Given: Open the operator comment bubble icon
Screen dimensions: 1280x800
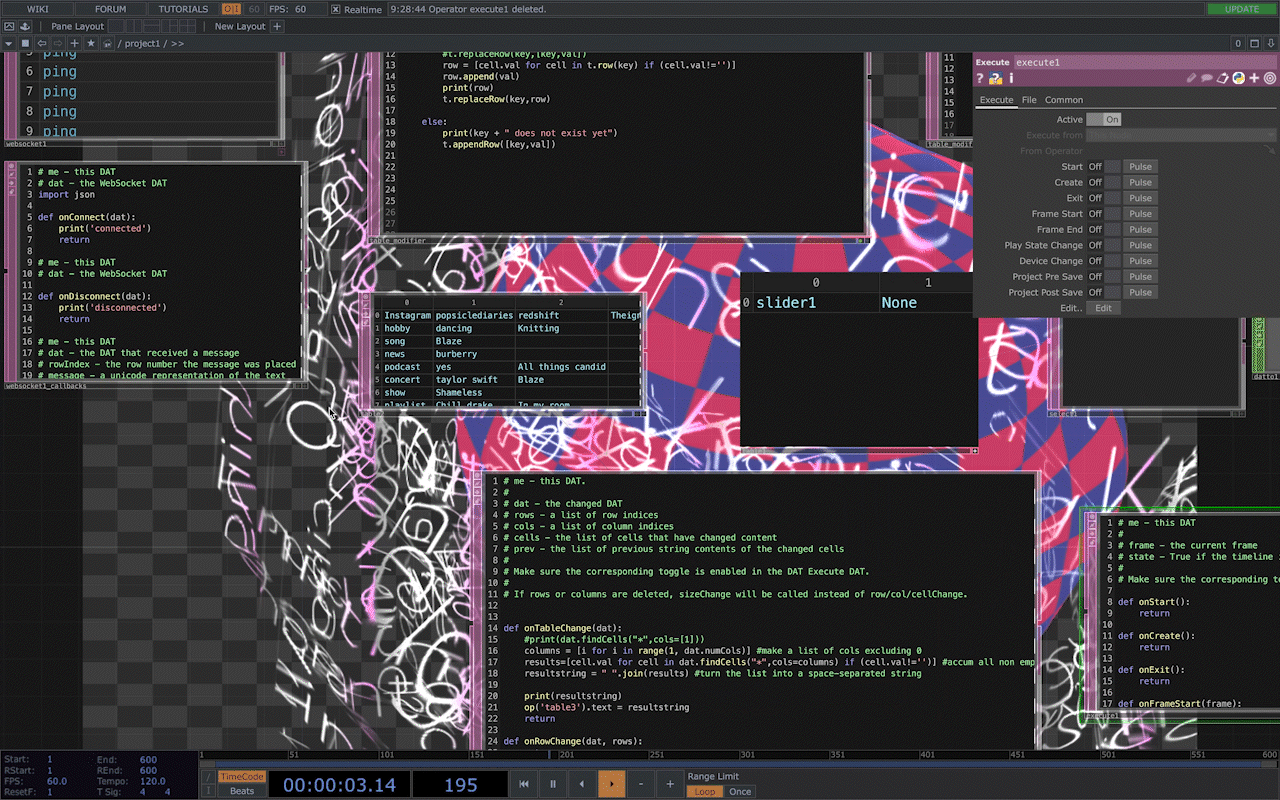Looking at the screenshot, I should (1206, 78).
